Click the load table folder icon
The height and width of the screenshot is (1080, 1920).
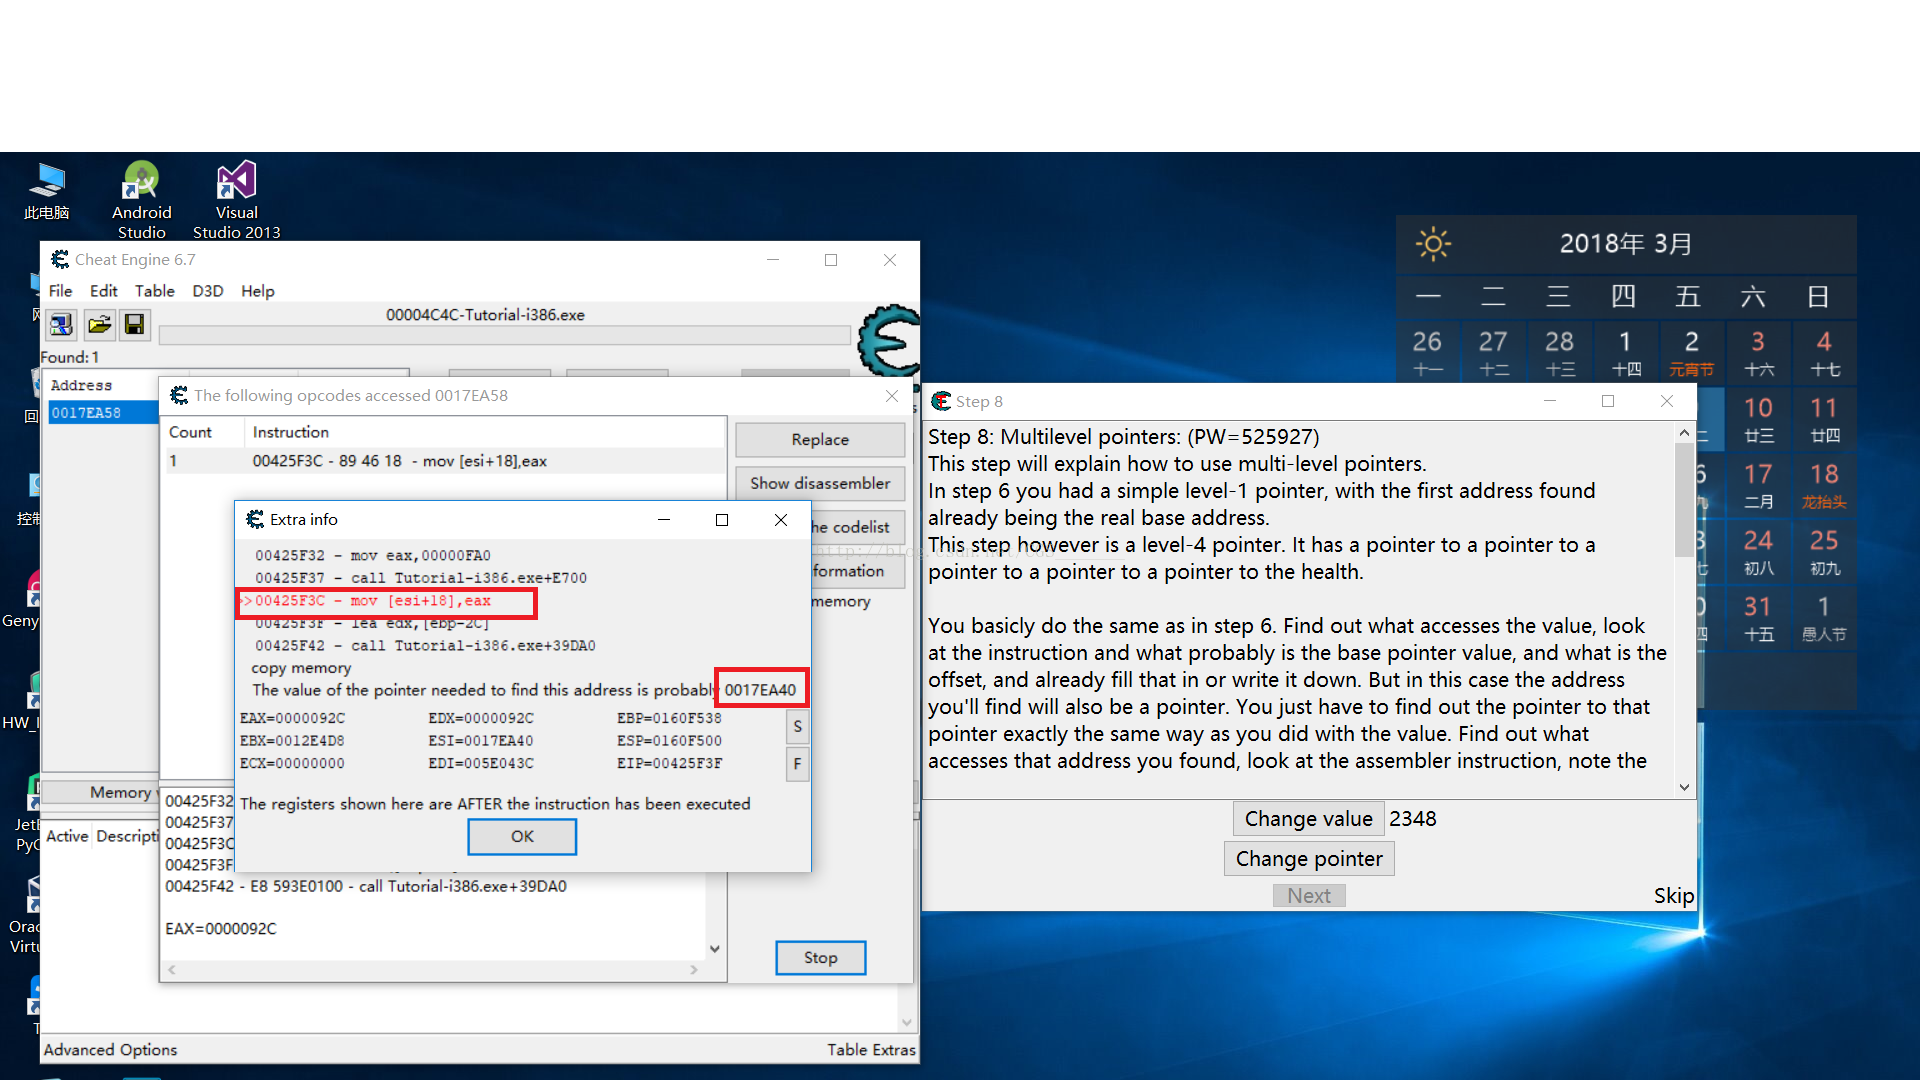click(x=99, y=324)
